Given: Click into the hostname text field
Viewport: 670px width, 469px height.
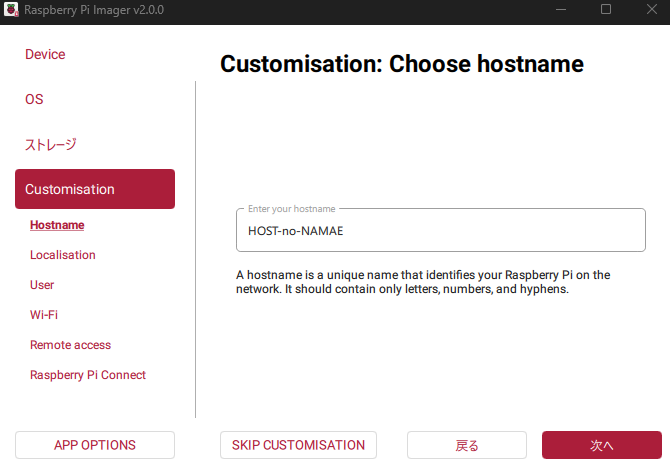Looking at the screenshot, I should (x=440, y=231).
